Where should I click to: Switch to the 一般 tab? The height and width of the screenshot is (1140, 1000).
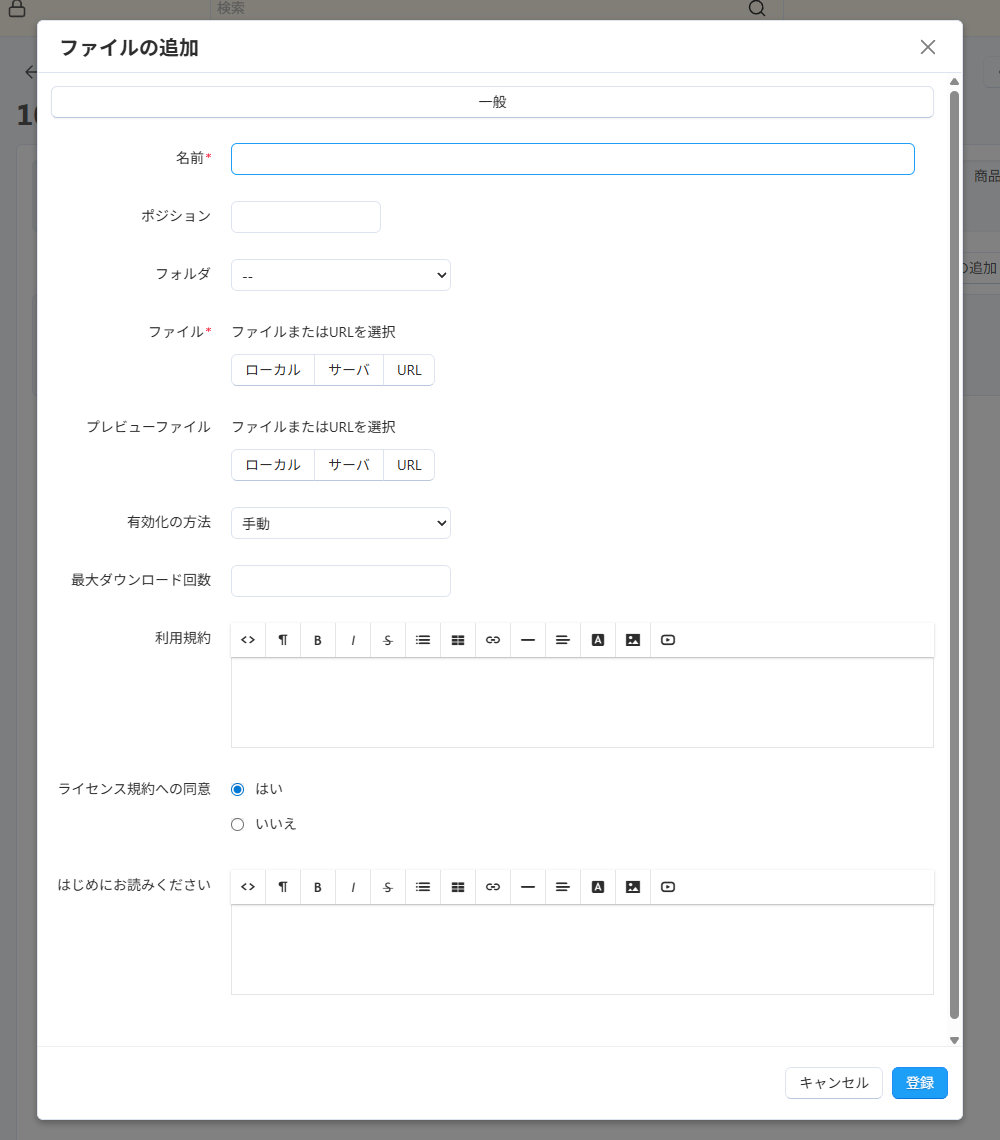click(x=491, y=101)
